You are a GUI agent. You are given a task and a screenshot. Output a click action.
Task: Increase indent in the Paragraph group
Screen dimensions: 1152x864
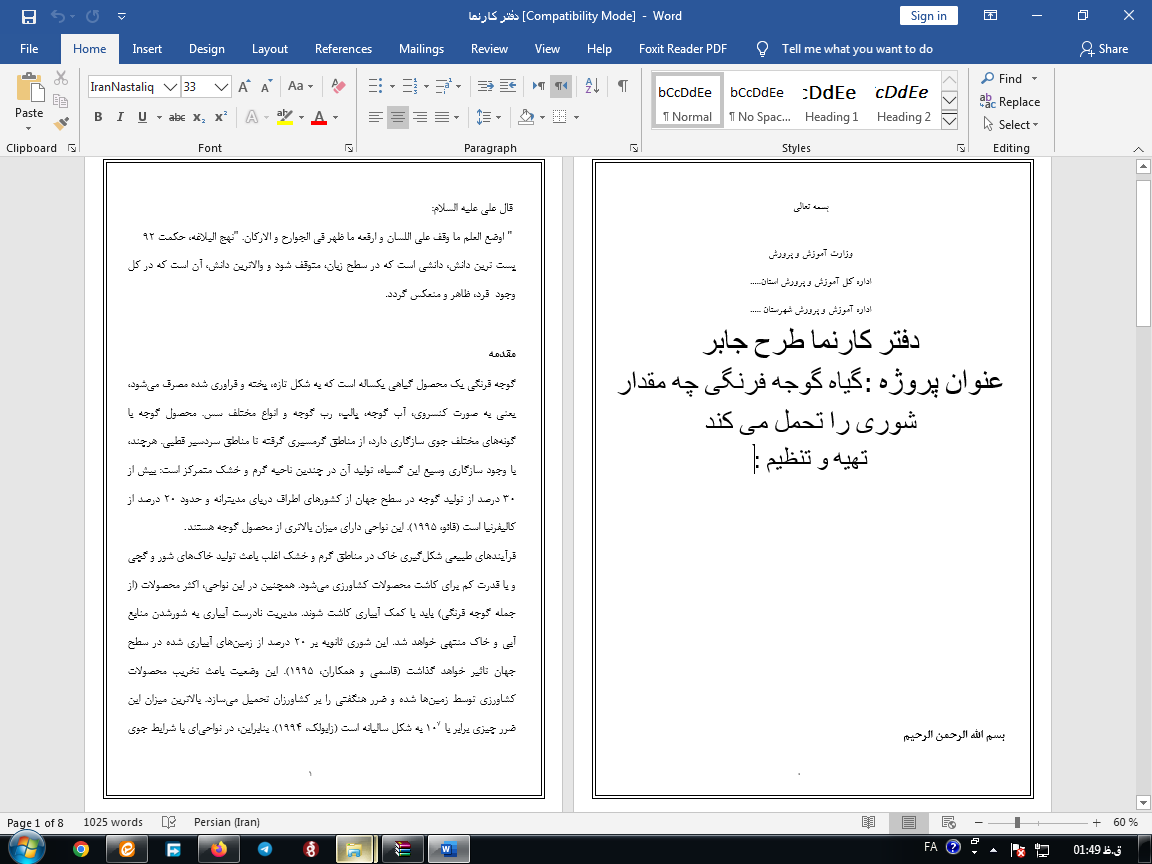509,86
